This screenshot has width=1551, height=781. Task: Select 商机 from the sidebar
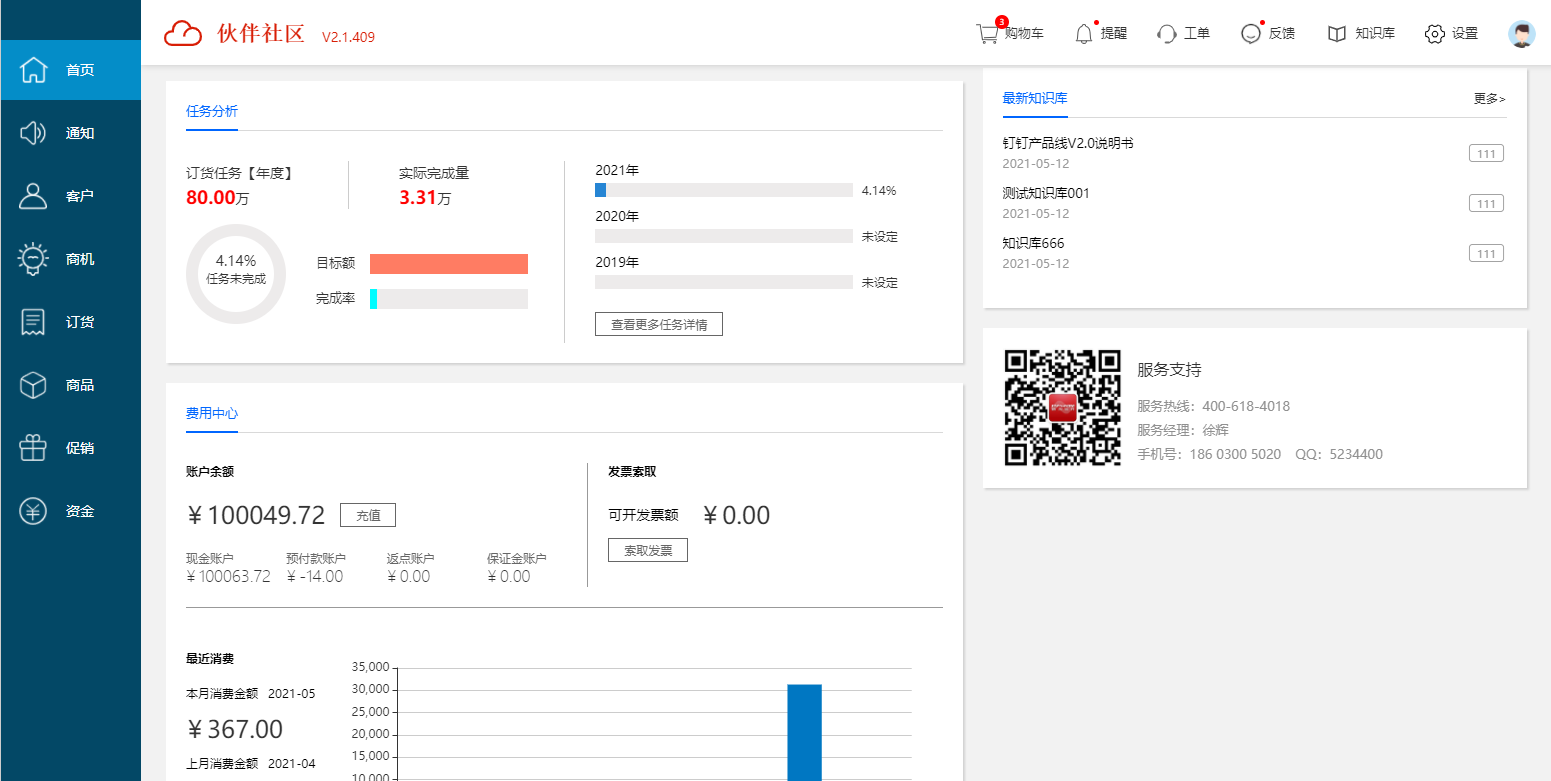click(70, 259)
